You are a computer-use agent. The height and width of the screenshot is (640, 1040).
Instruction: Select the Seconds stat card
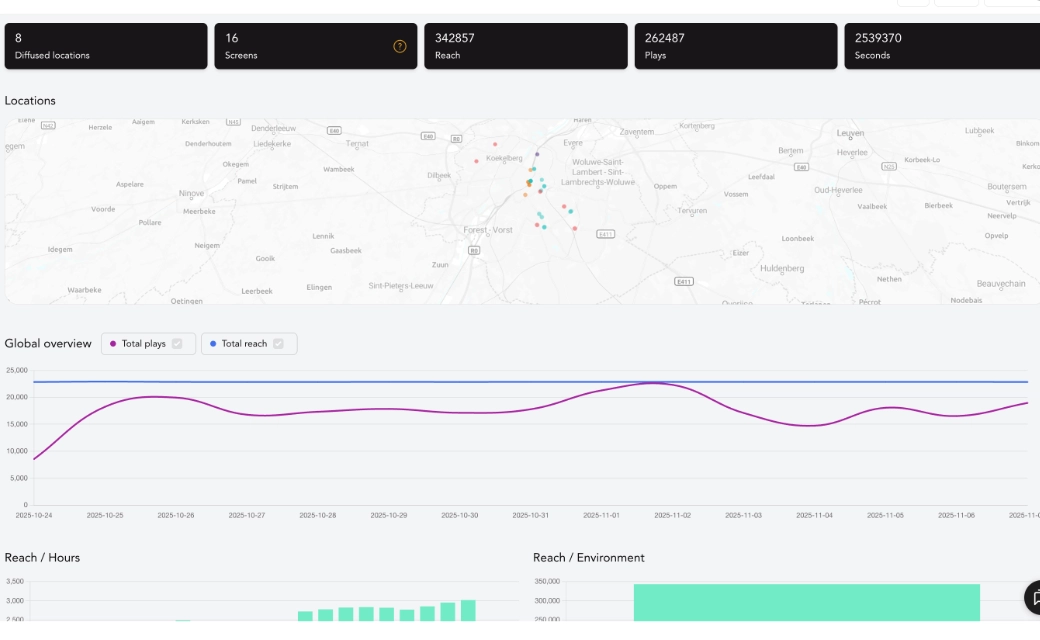(941, 46)
